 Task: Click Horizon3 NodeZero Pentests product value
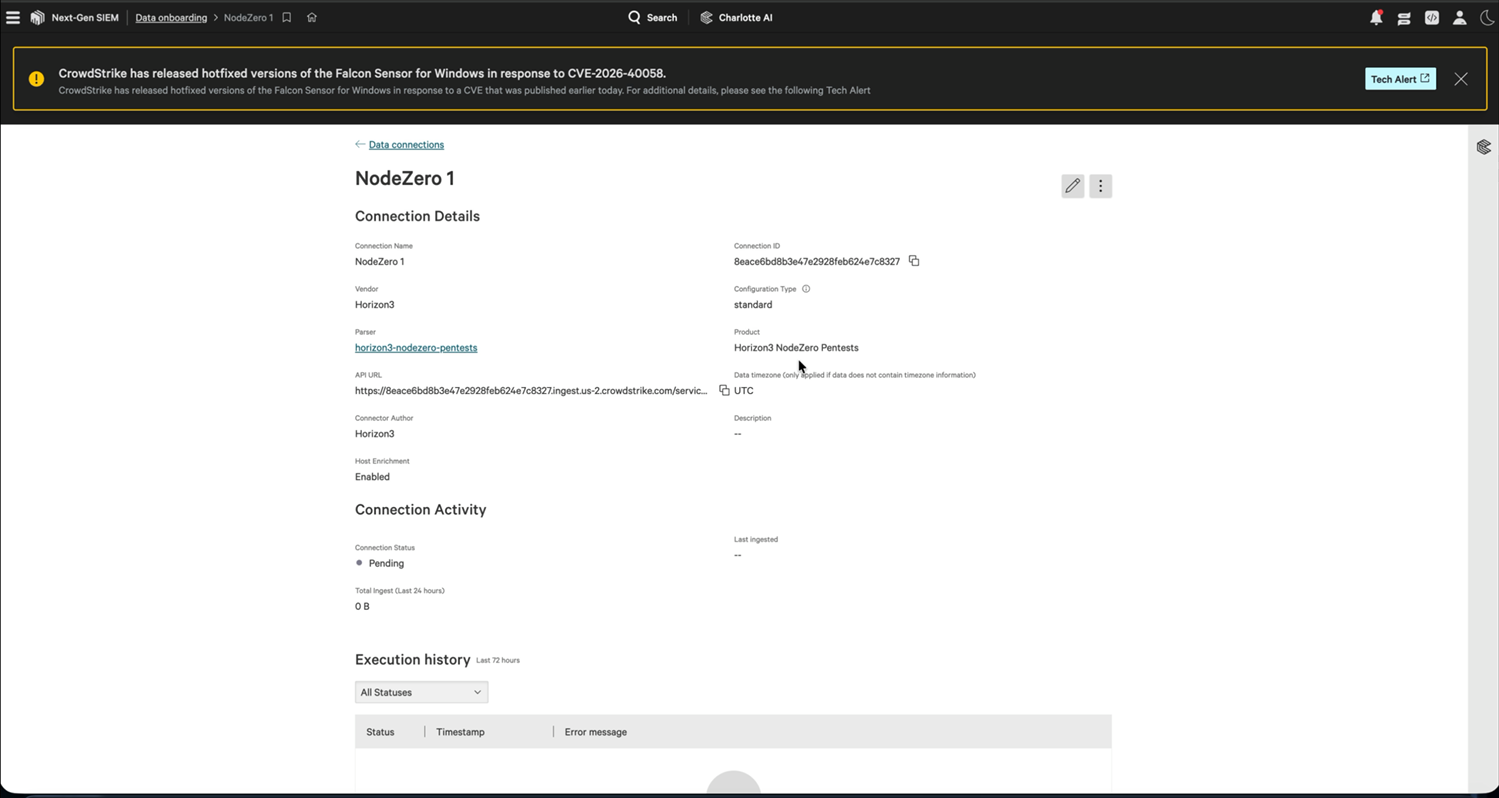(x=796, y=348)
